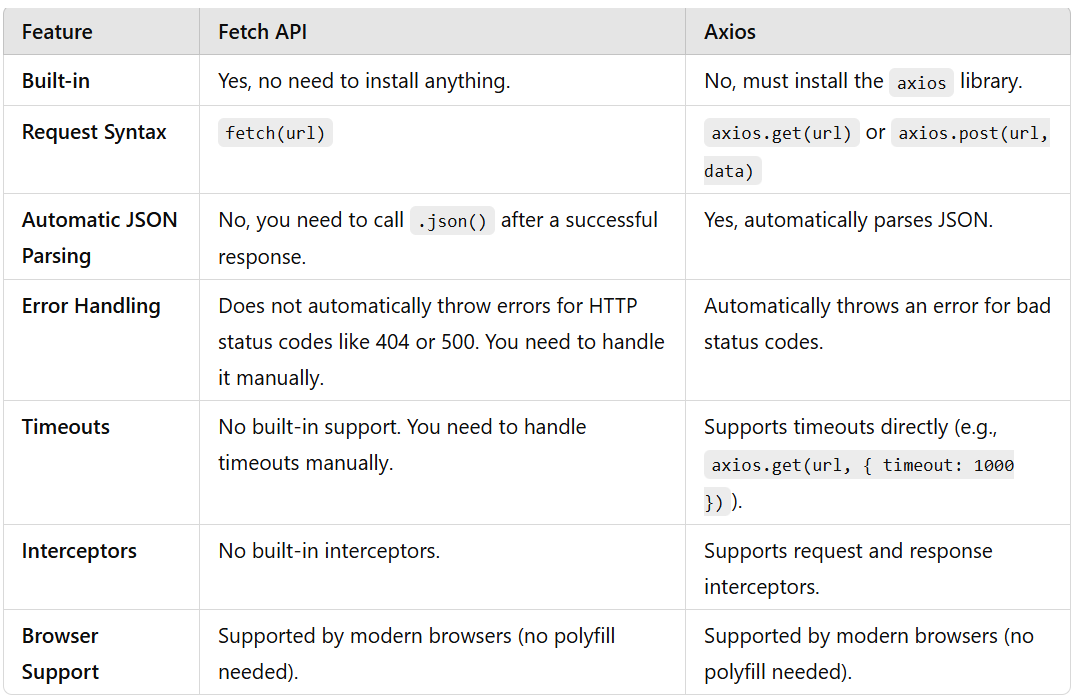Click the .json() inline code
The image size is (1078, 698).
pos(452,221)
